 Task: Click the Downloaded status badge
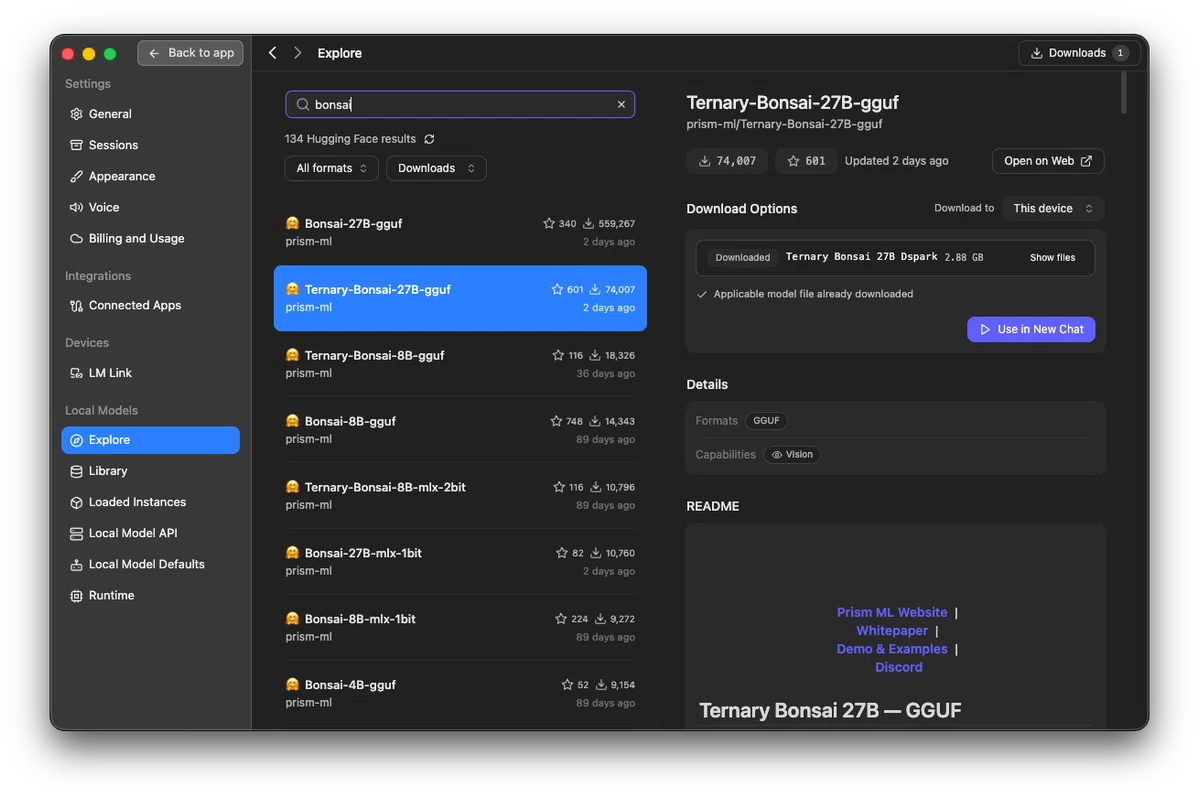[743, 257]
